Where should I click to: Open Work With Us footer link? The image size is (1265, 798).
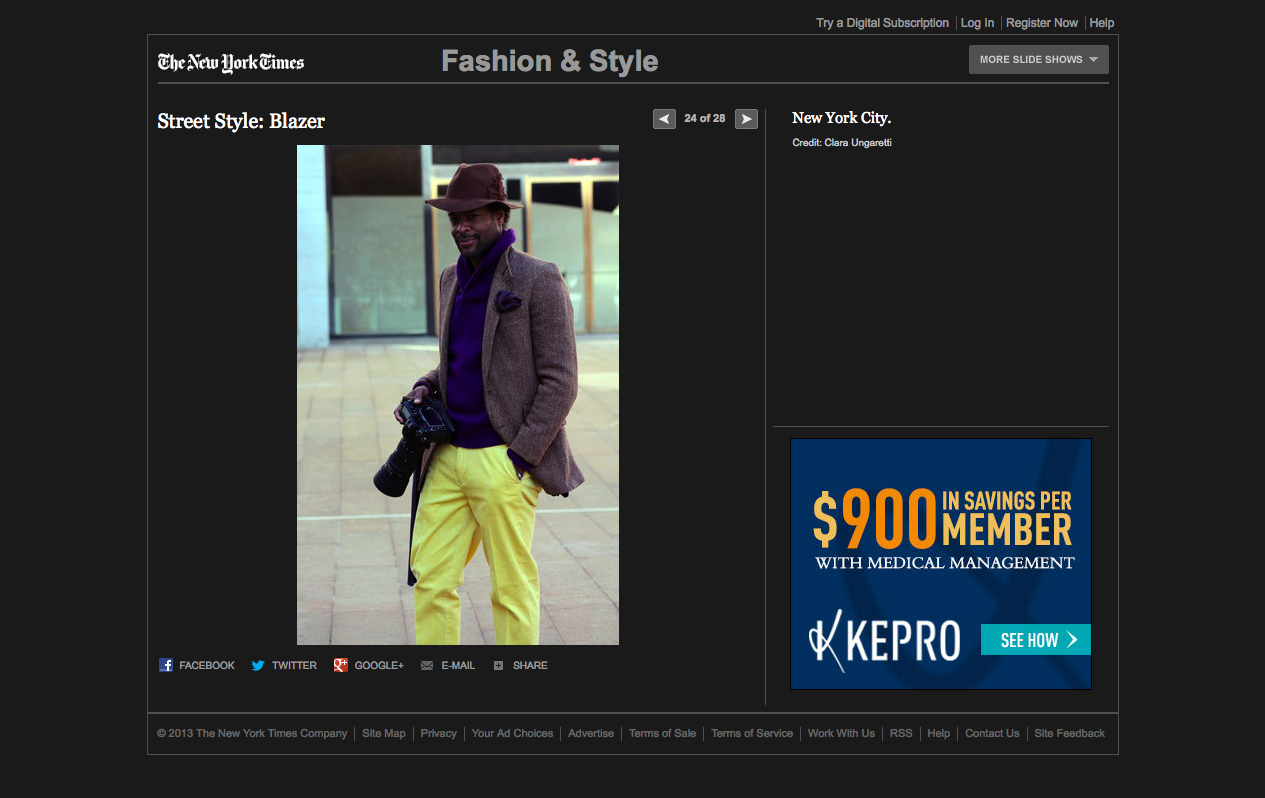[x=841, y=733]
